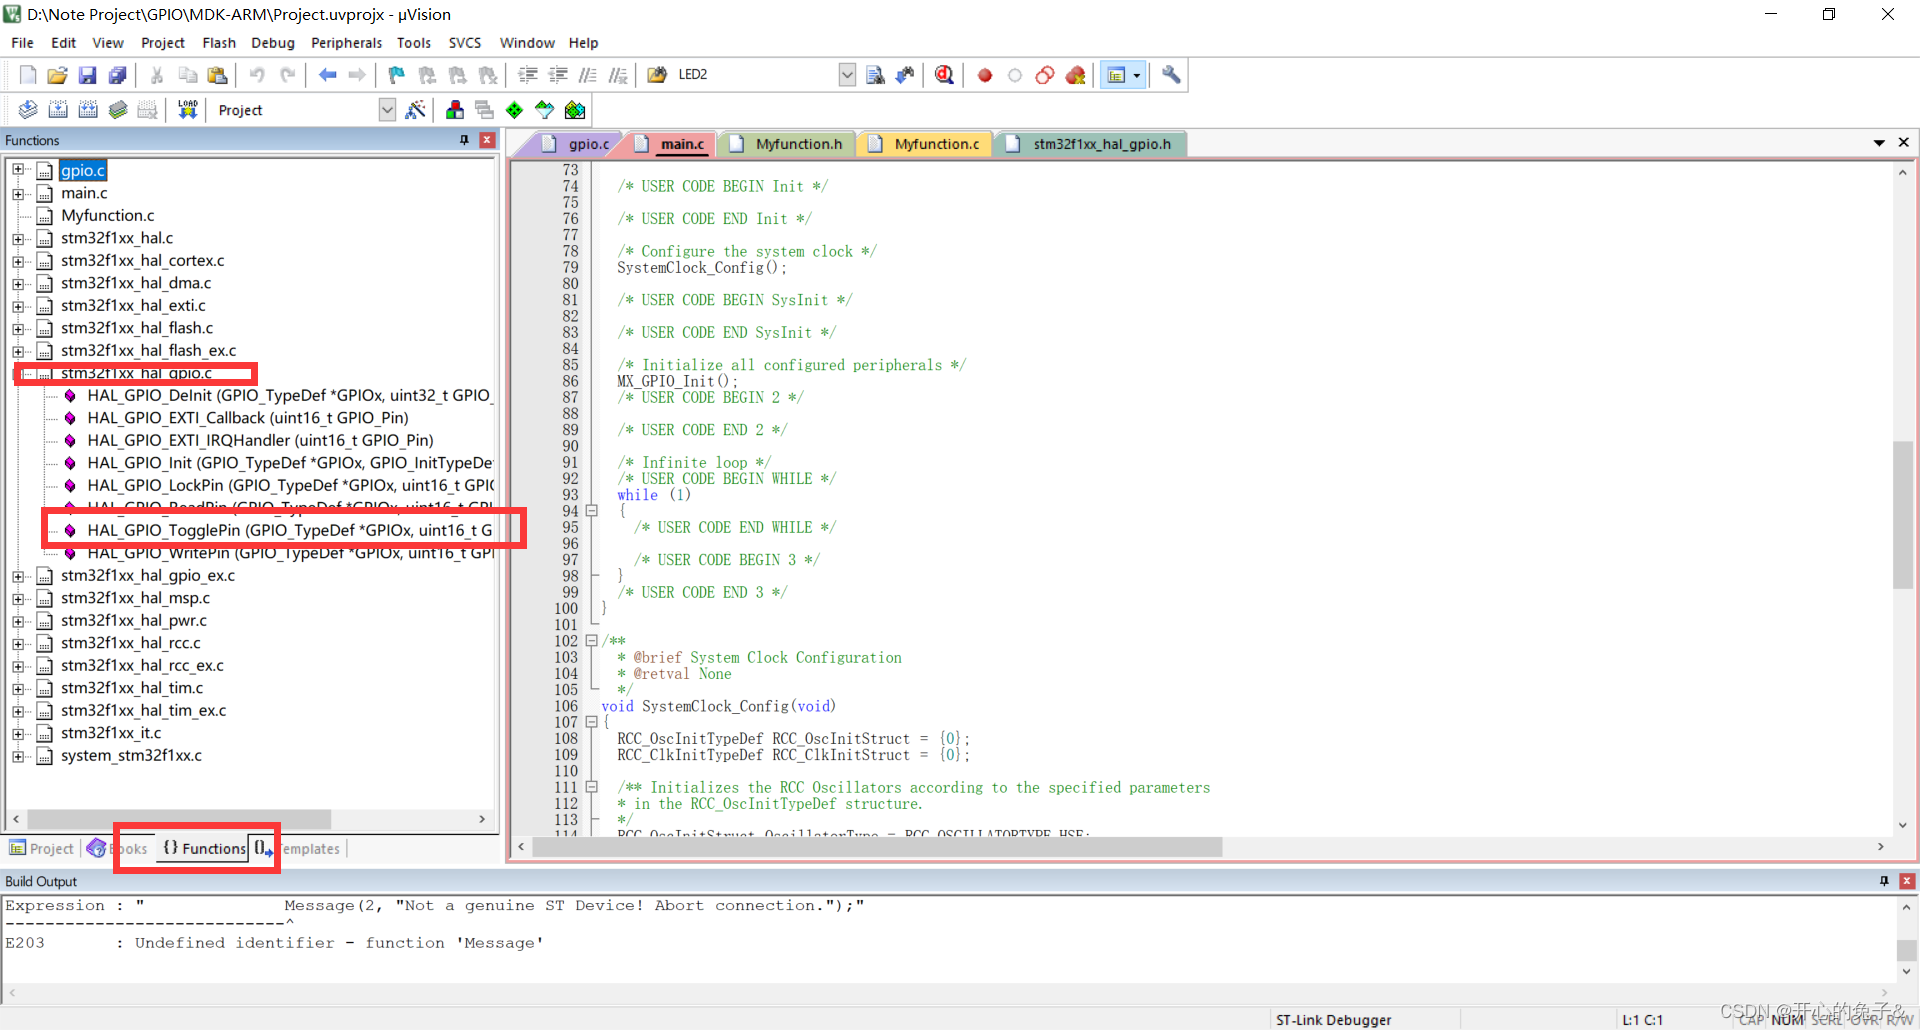Select HAL_GPIO_TogglePin function in the tree
The image size is (1920, 1030).
click(289, 530)
